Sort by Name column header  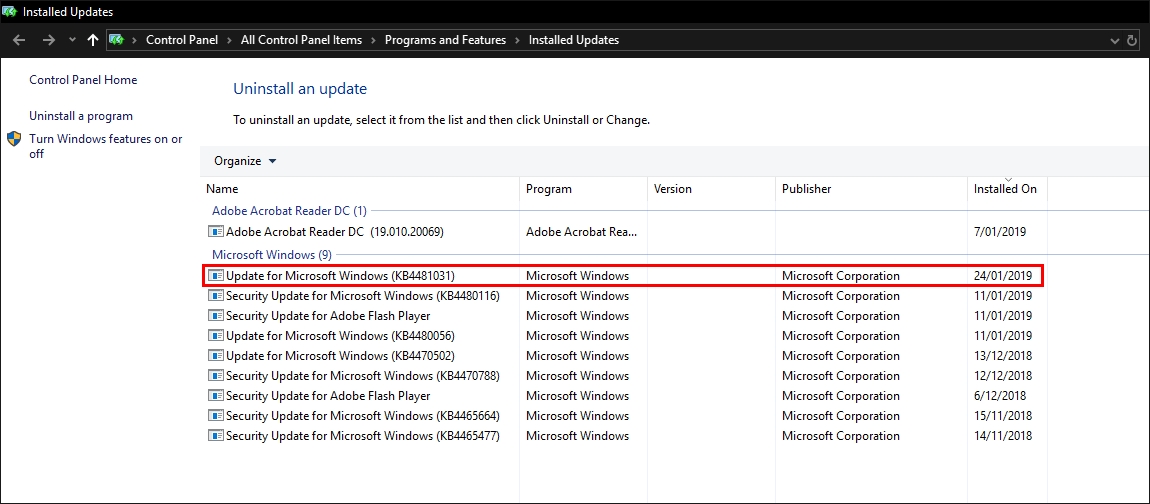tap(360, 189)
